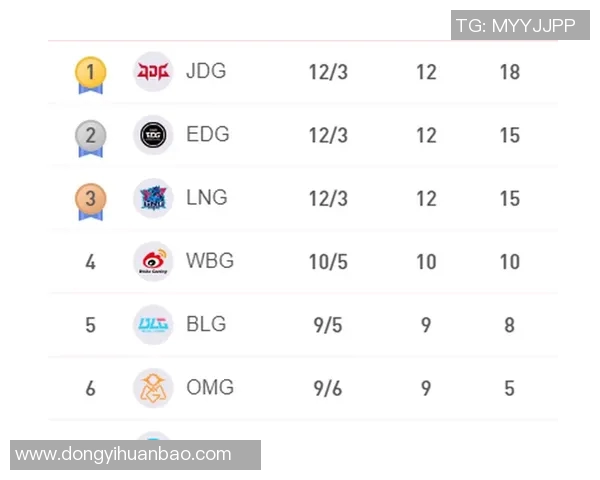Select the WBG team name
This screenshot has height=480, width=600.
(210, 260)
